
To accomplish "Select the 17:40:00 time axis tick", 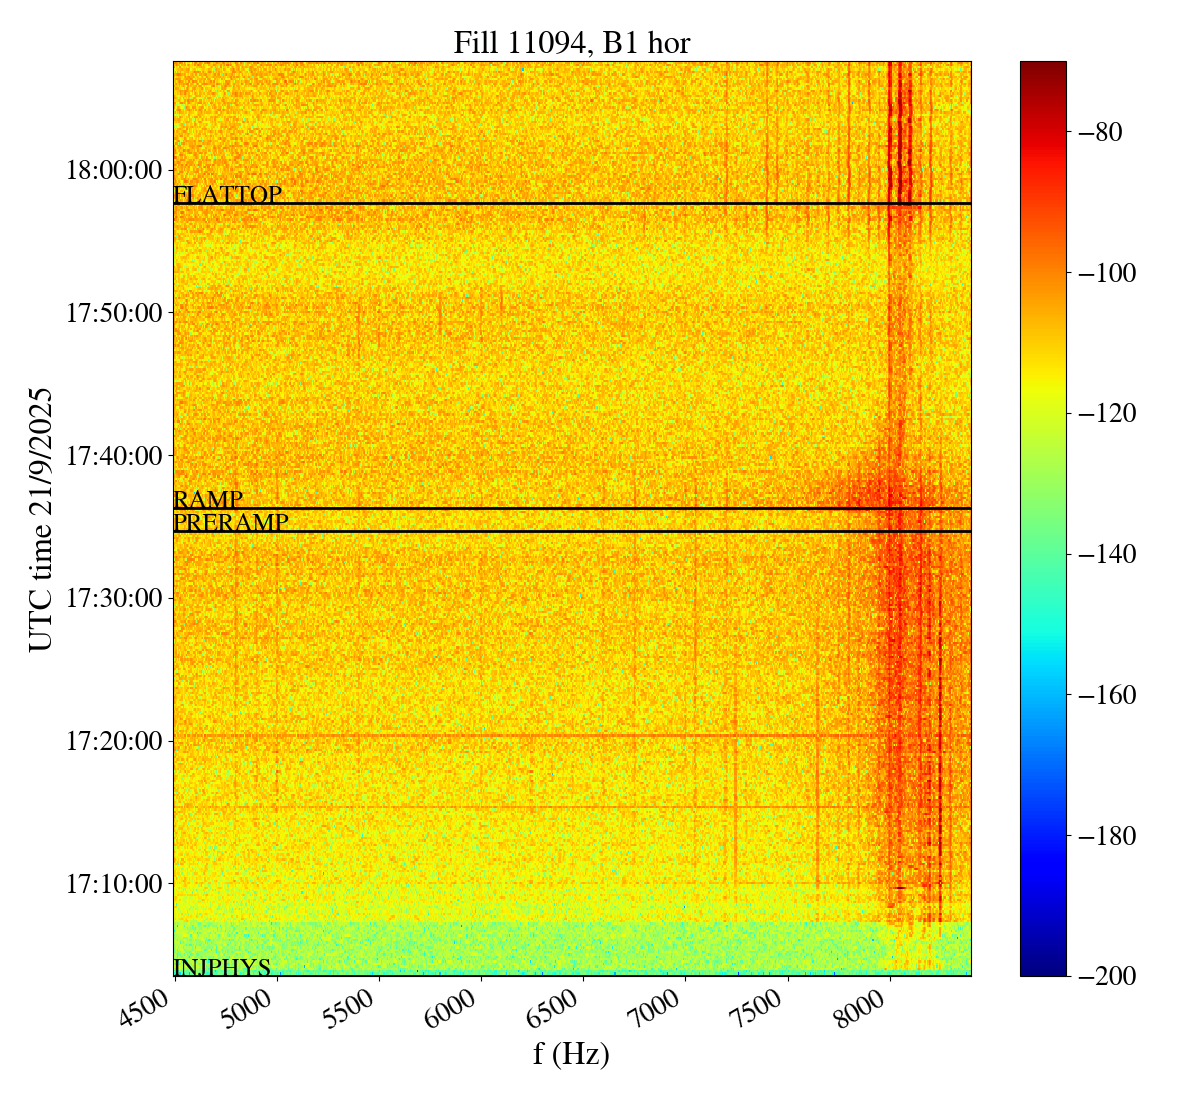I will click(x=113, y=456).
